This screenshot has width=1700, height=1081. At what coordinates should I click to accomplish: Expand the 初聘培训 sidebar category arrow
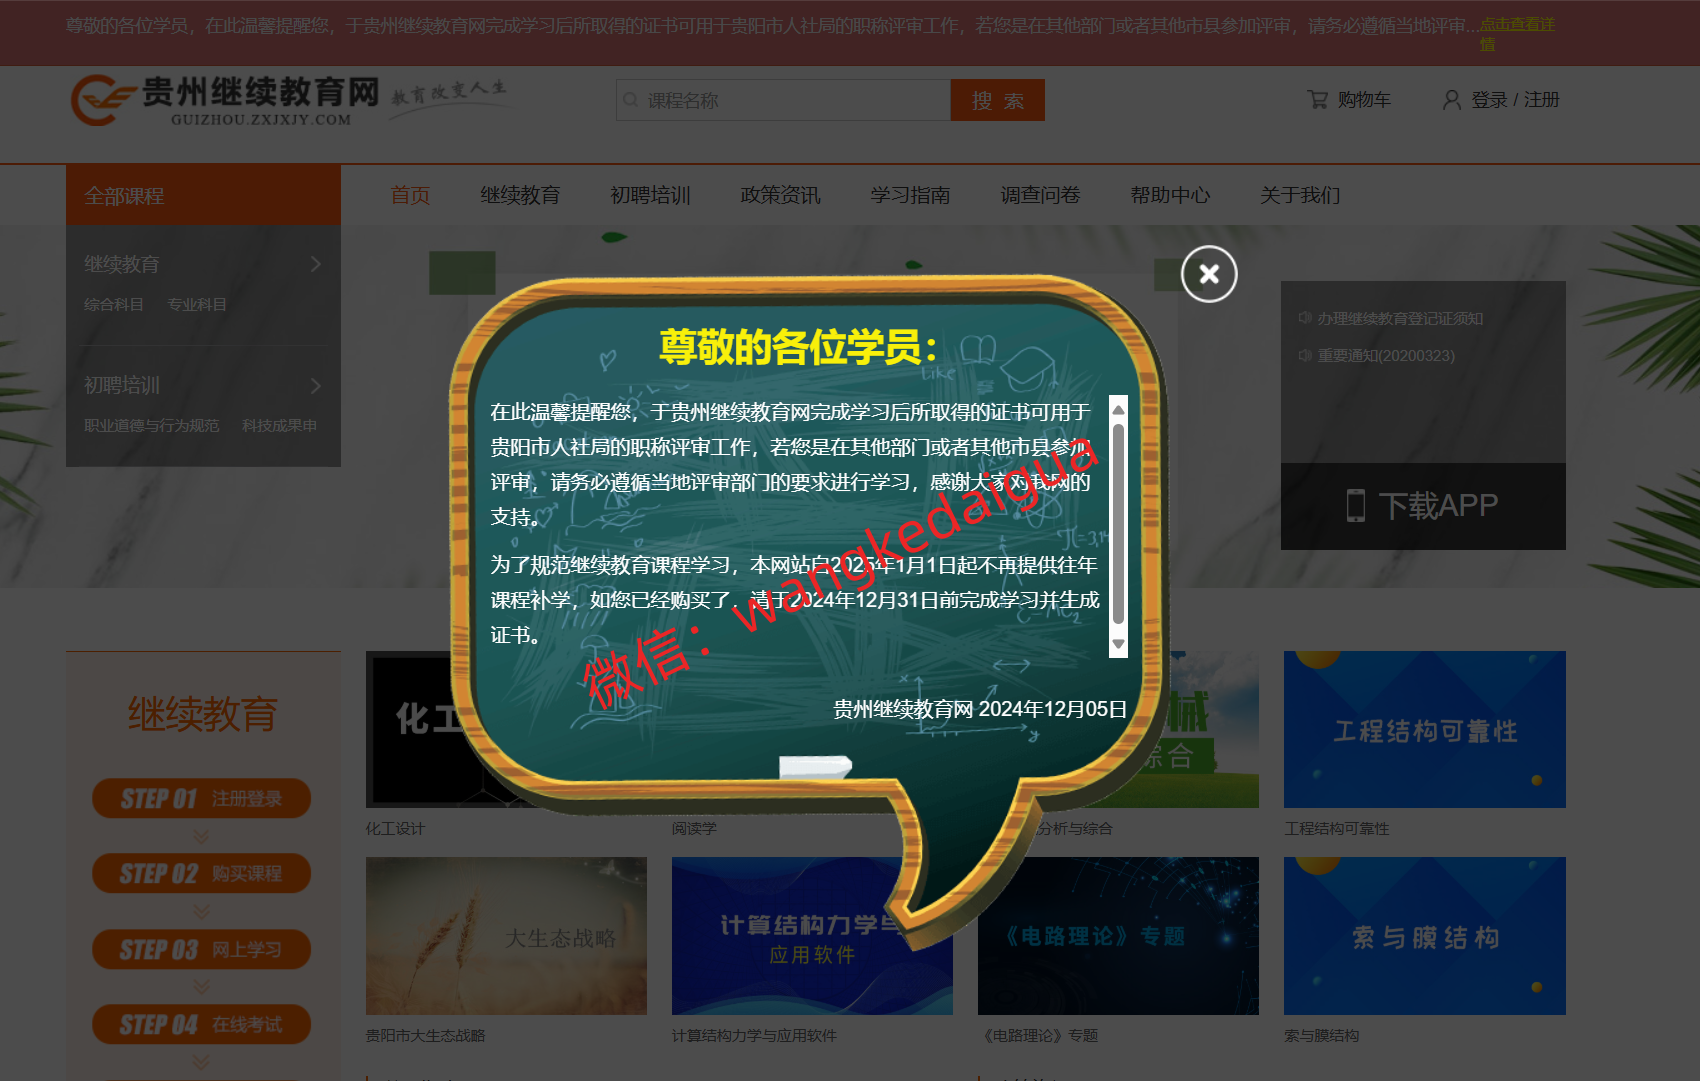click(315, 385)
